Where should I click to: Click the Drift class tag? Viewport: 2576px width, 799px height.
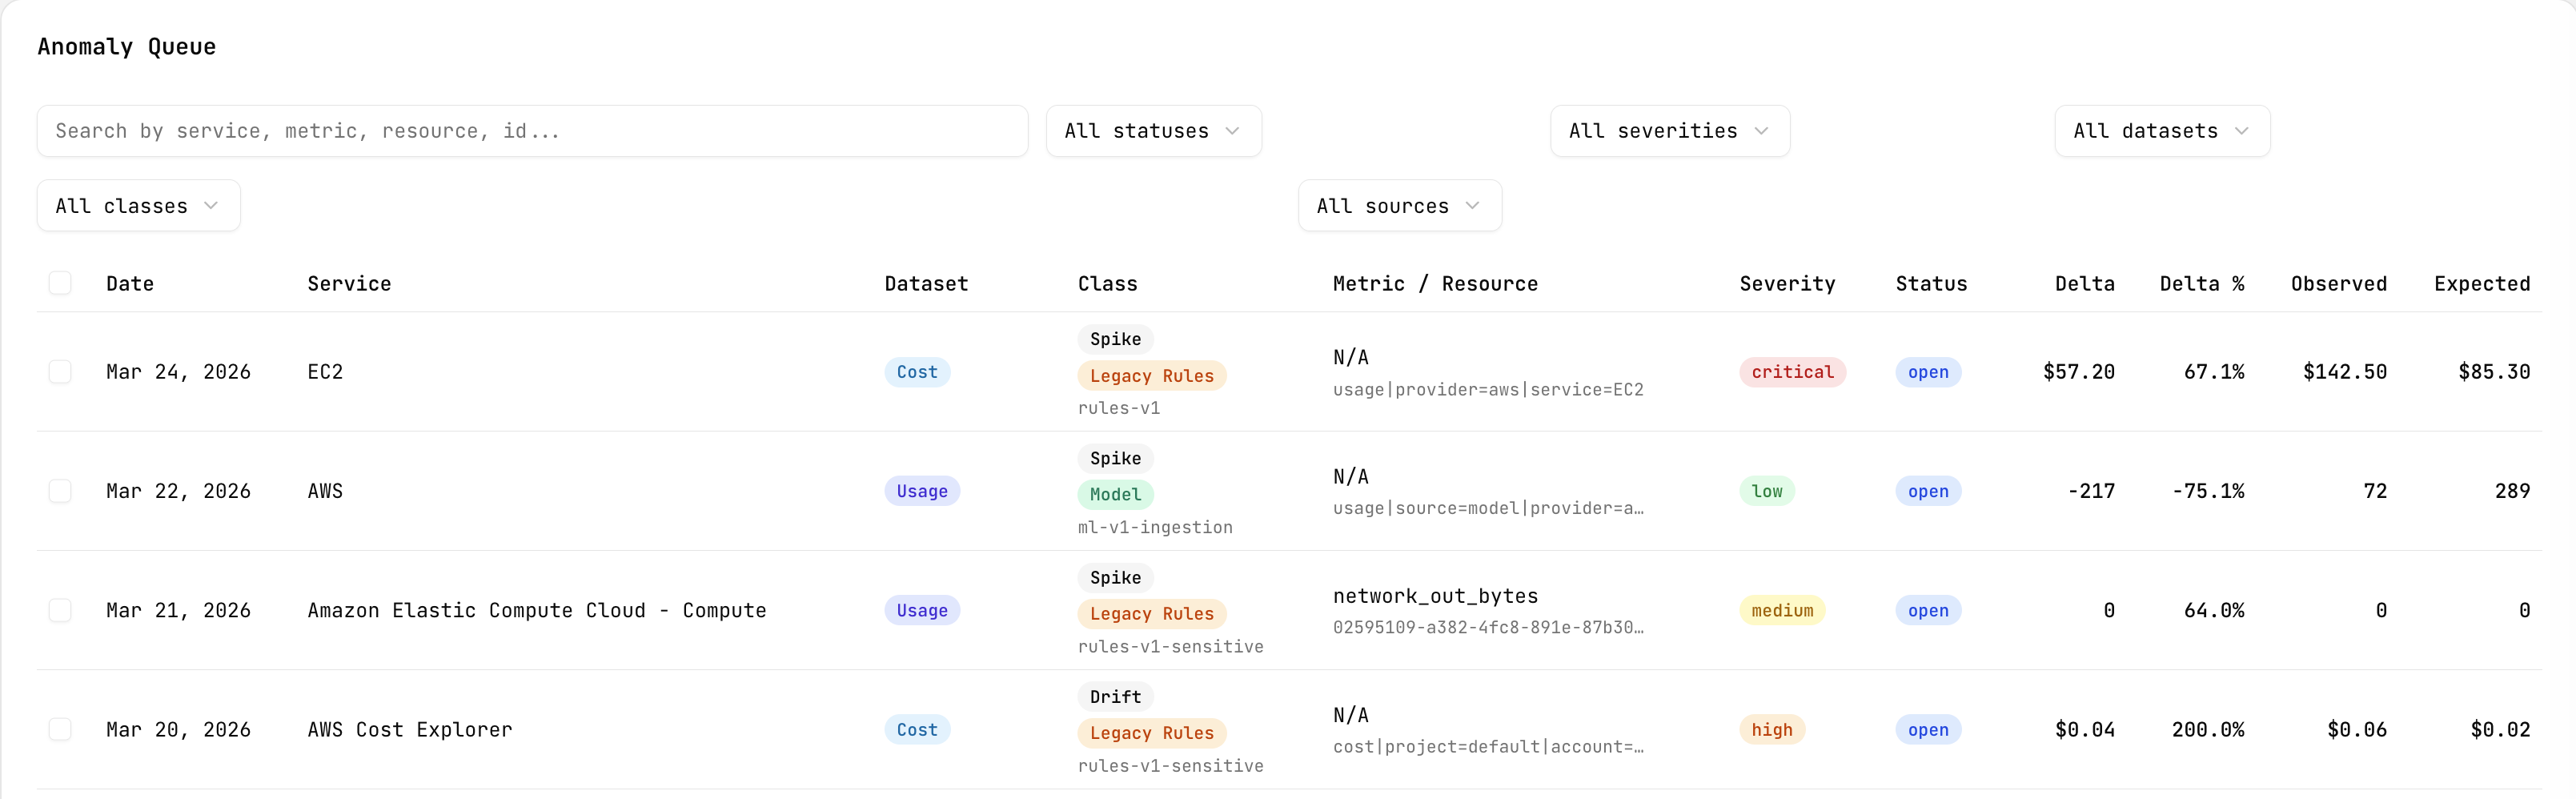pos(1114,696)
